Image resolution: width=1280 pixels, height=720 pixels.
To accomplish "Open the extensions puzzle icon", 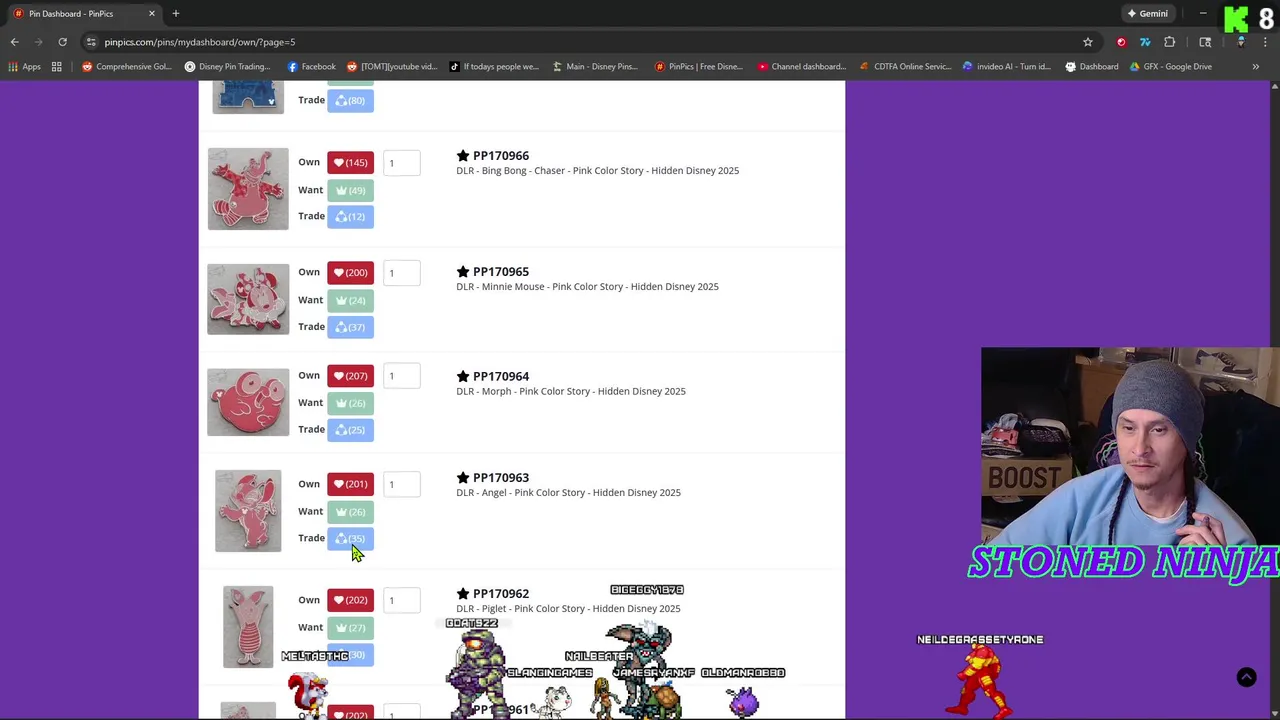I will pos(1169,42).
